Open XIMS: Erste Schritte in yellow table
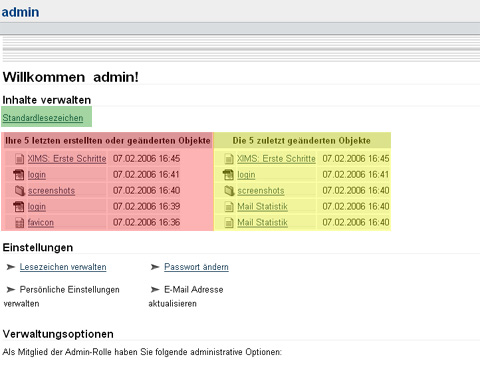 276,159
